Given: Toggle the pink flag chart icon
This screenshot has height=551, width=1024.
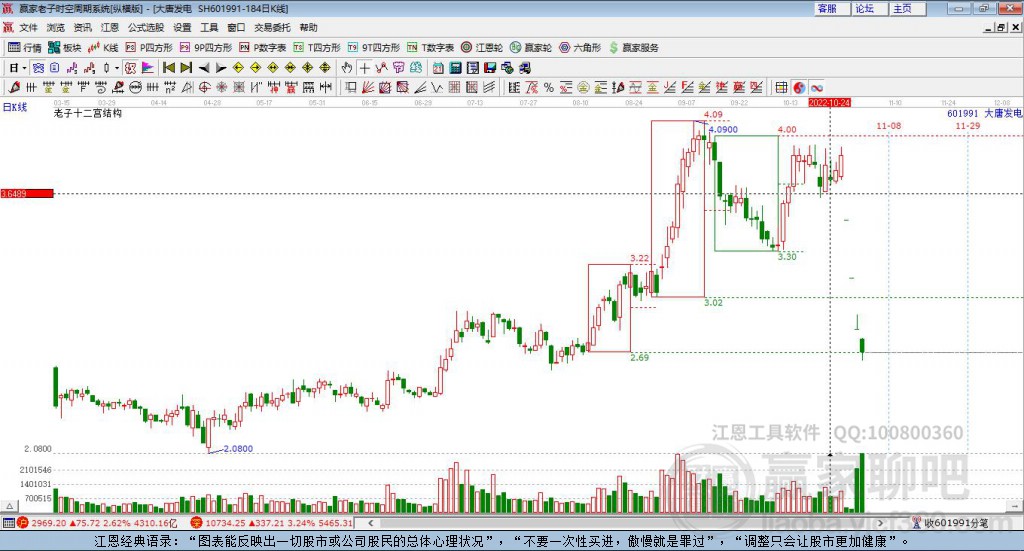Looking at the screenshot, I should pos(148,68).
